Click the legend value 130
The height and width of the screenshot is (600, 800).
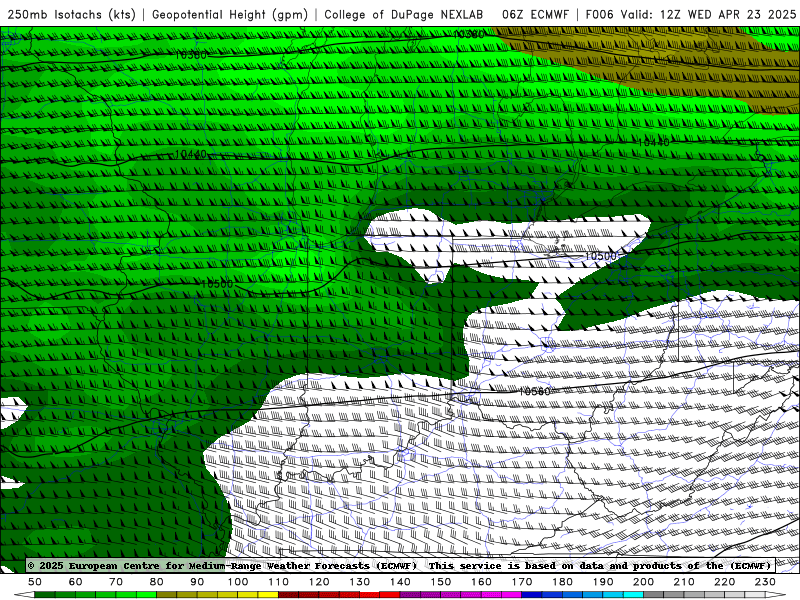pos(360,582)
